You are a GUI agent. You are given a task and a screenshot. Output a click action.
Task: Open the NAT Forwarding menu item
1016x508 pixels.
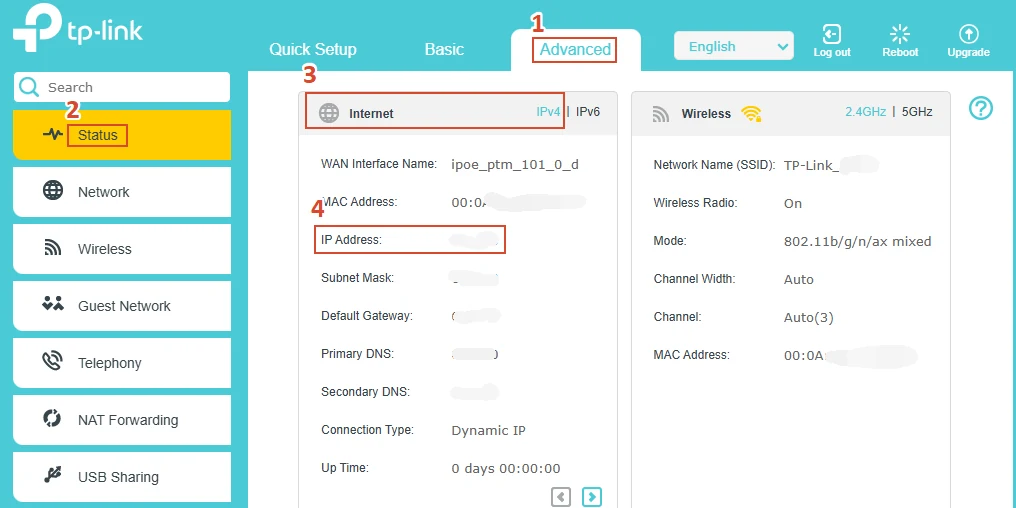coord(122,420)
